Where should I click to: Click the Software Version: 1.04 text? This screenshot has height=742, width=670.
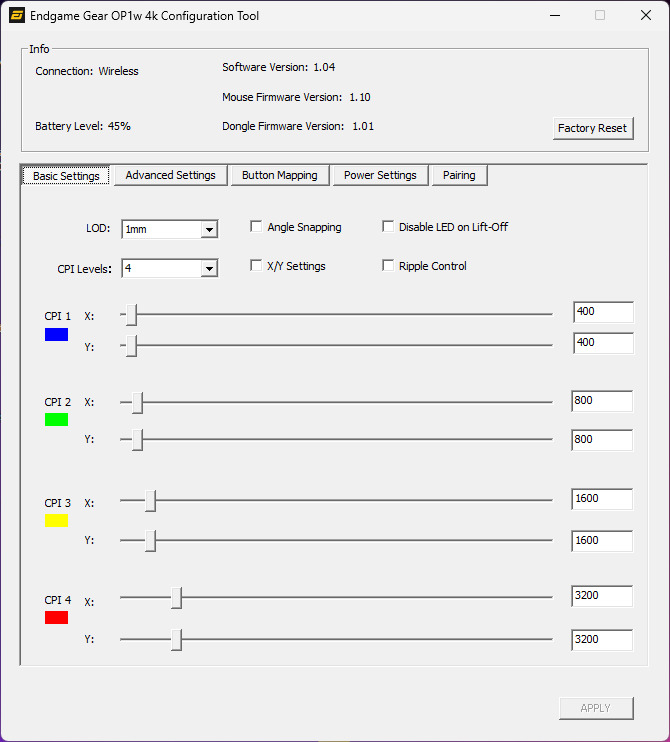click(279, 67)
